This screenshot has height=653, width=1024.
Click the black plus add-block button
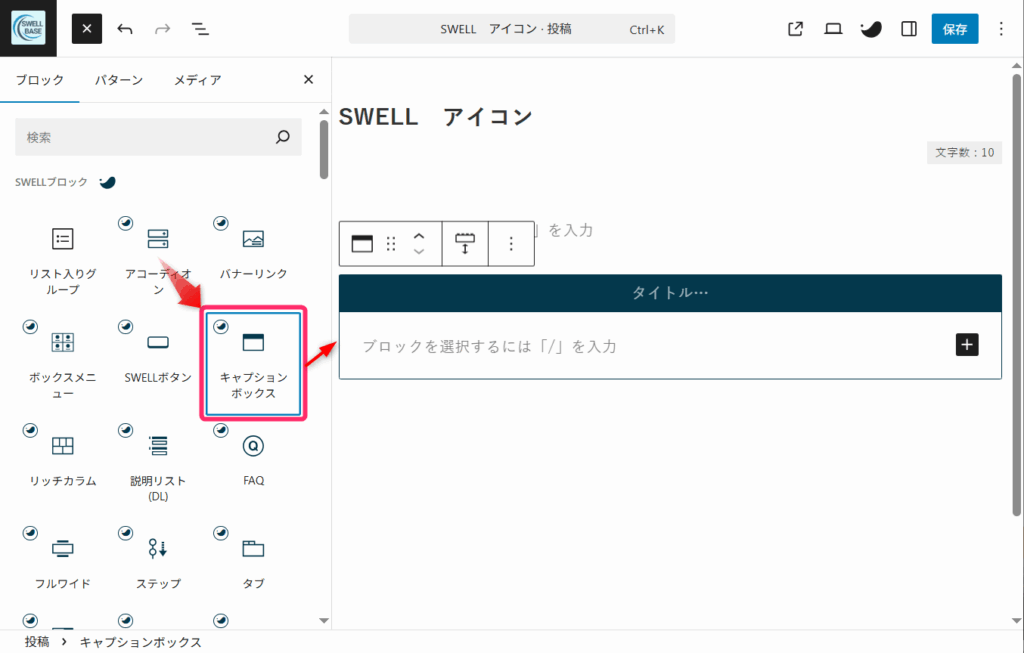pyautogui.click(x=967, y=345)
